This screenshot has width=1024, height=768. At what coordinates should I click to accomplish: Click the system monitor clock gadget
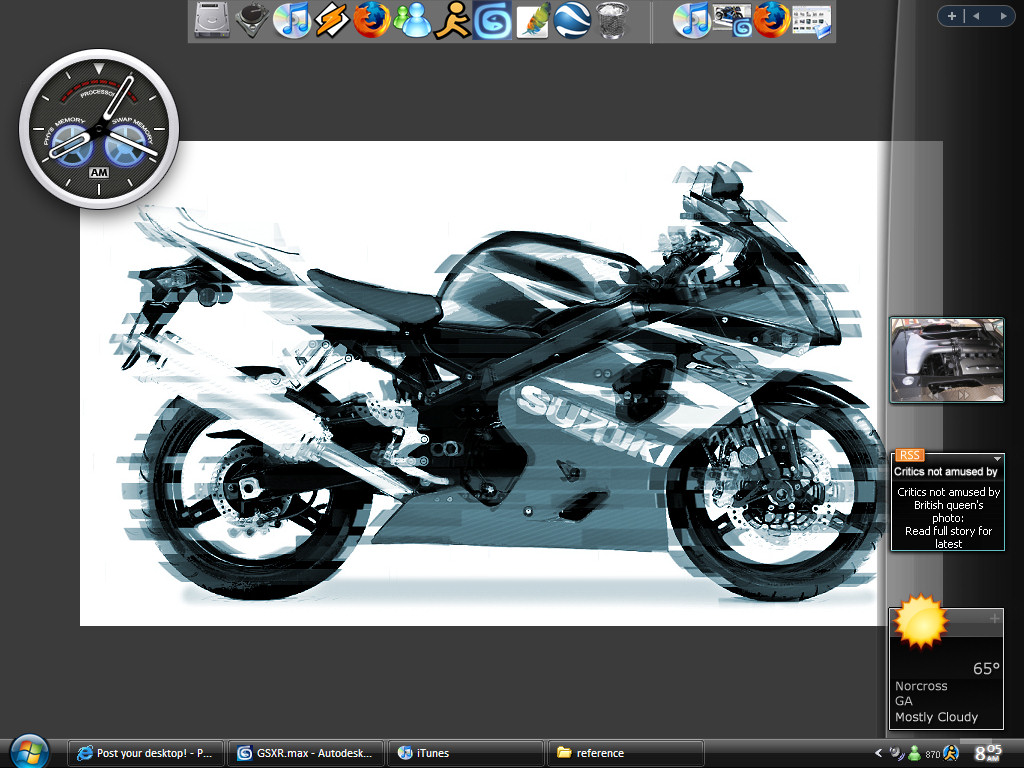click(x=99, y=129)
